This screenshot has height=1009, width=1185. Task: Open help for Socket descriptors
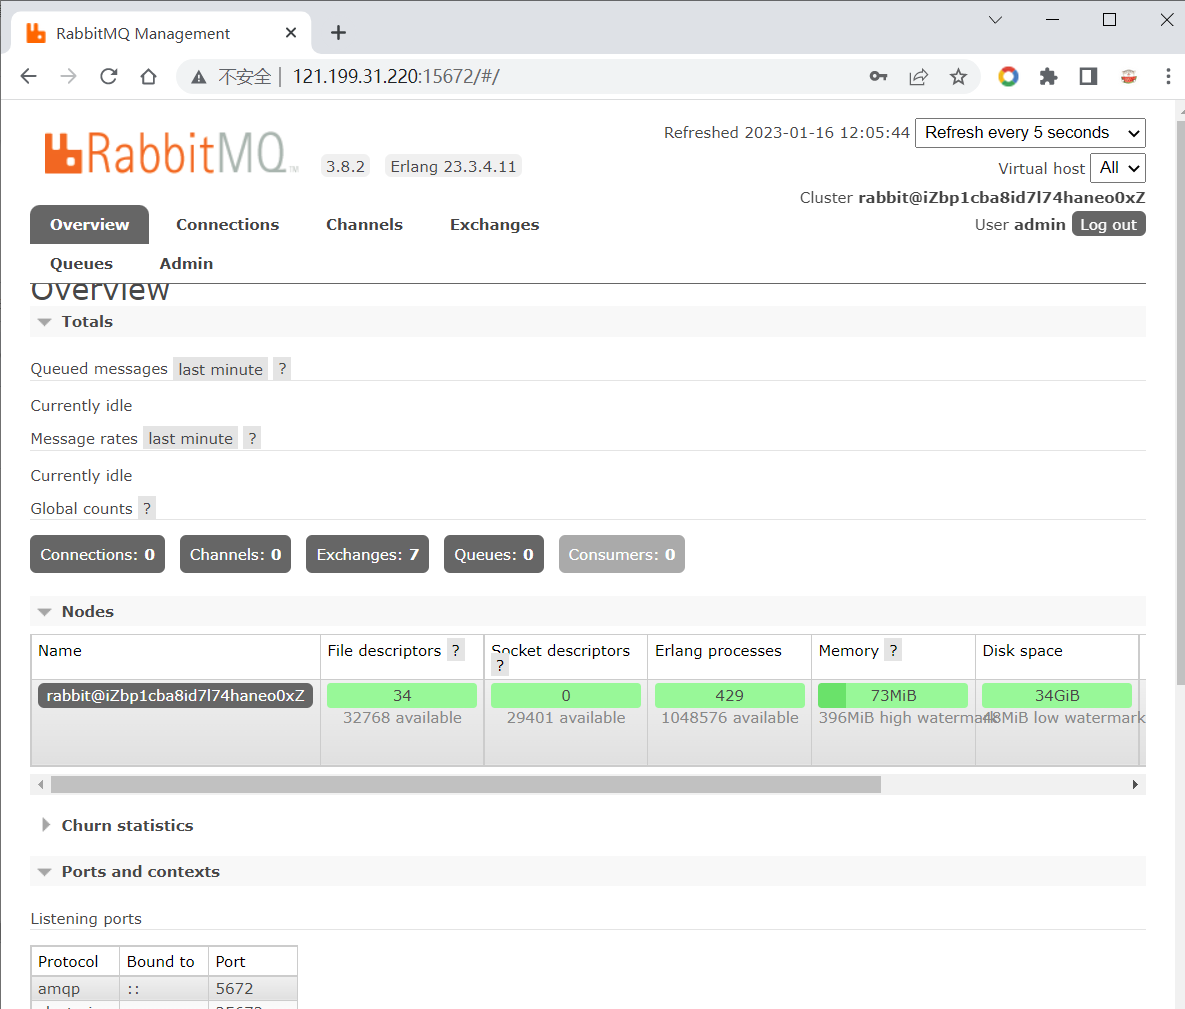[500, 666]
